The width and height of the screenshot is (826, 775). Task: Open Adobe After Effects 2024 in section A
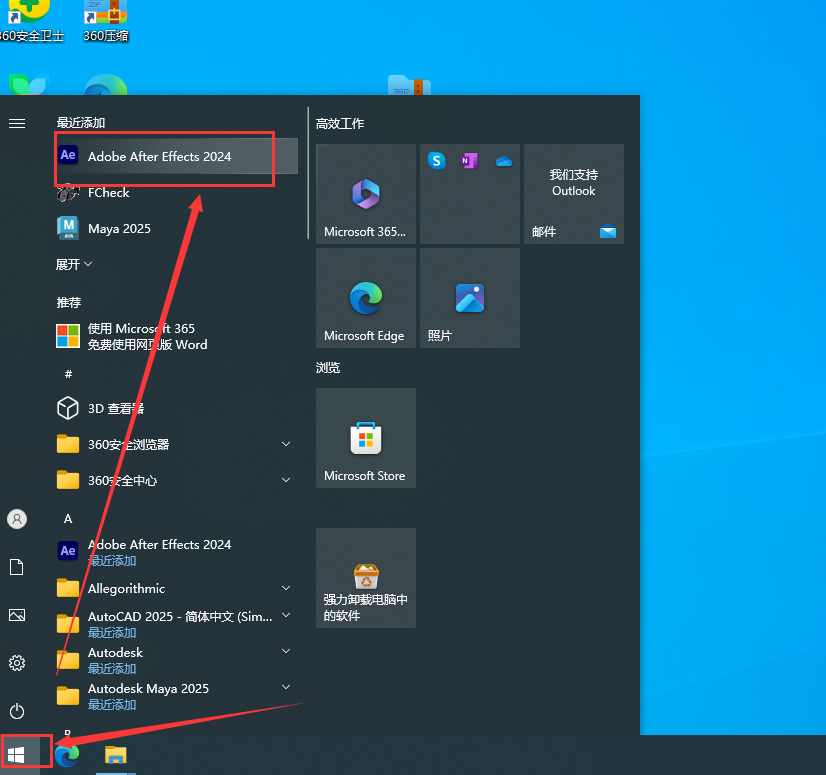[176, 551]
